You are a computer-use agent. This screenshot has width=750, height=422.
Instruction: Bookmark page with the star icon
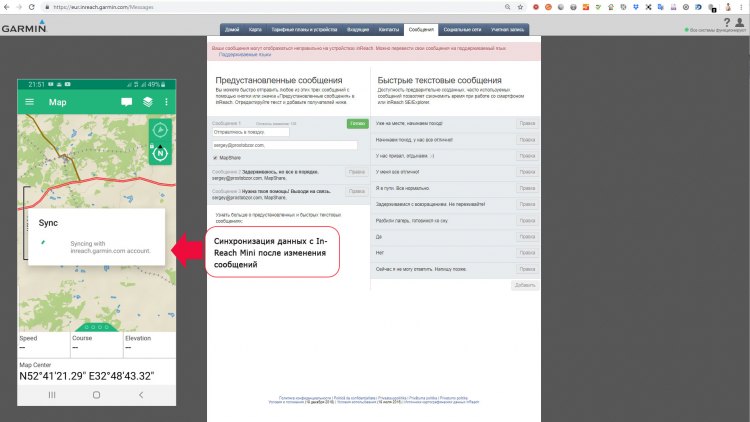(x=520, y=7)
